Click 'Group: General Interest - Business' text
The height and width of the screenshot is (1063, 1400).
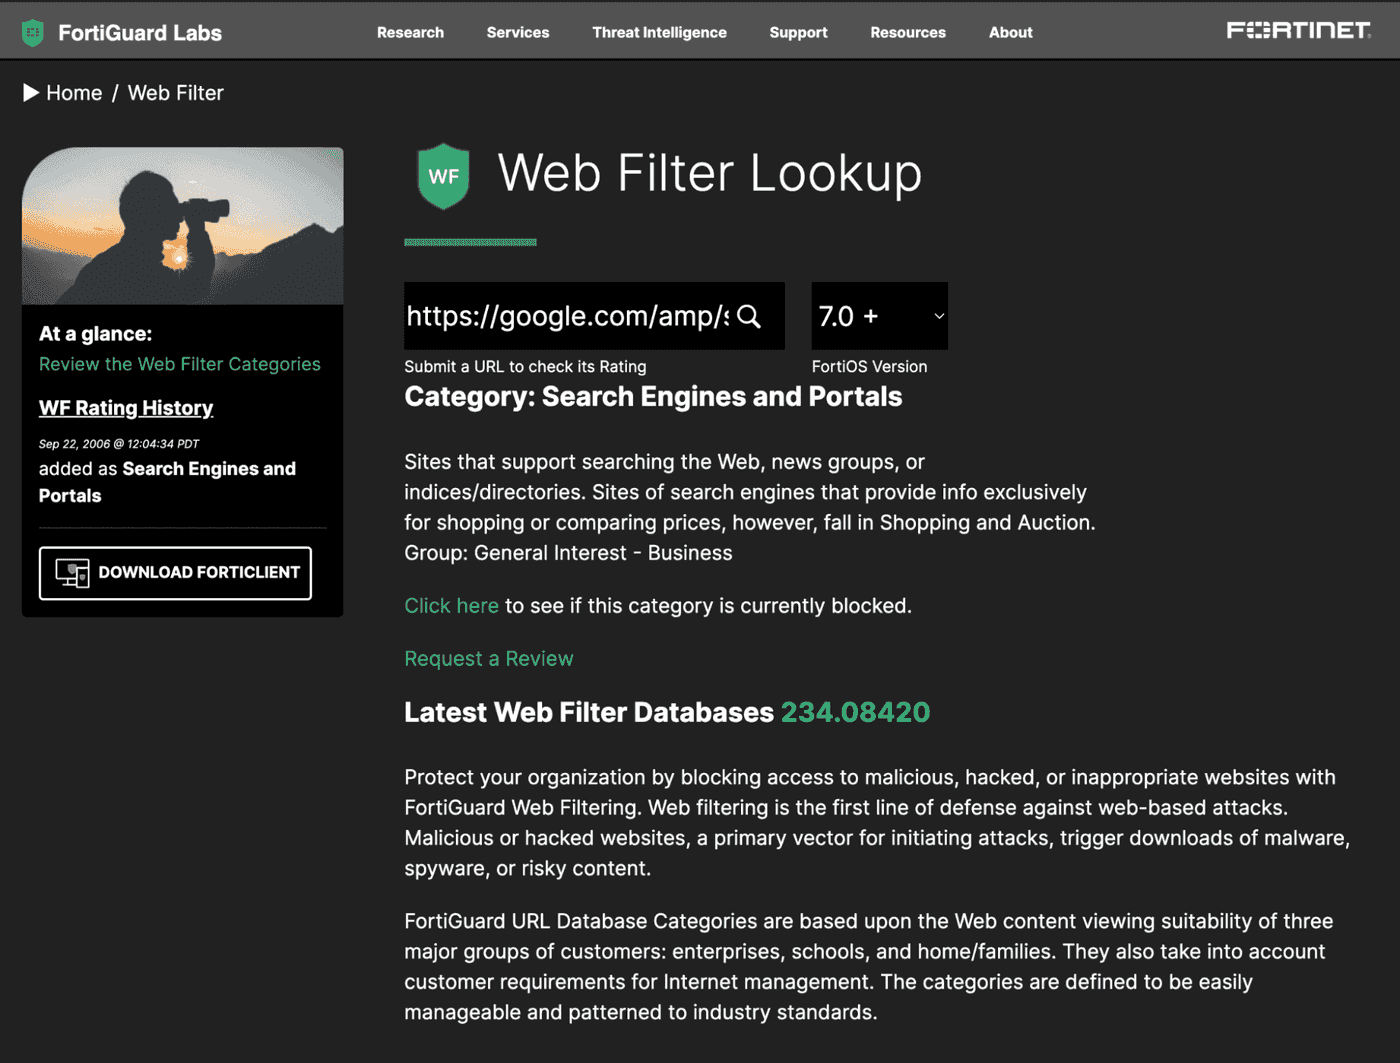(568, 553)
